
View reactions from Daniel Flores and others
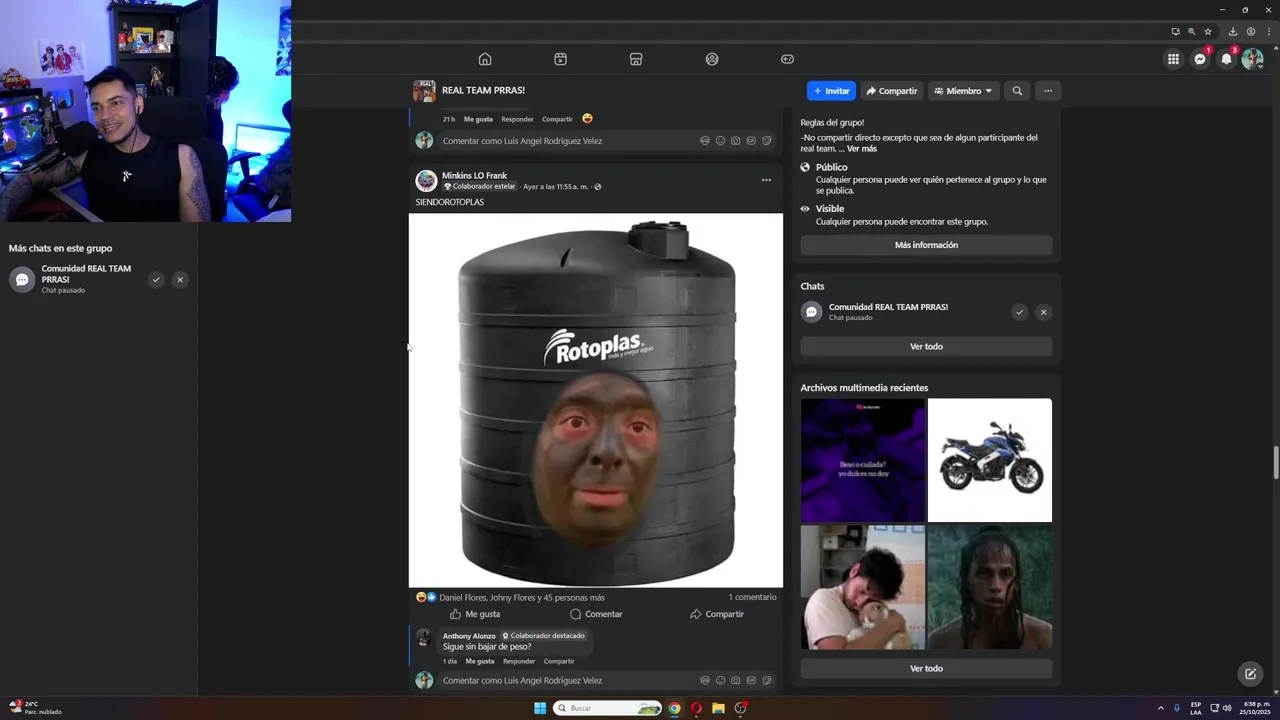point(521,597)
